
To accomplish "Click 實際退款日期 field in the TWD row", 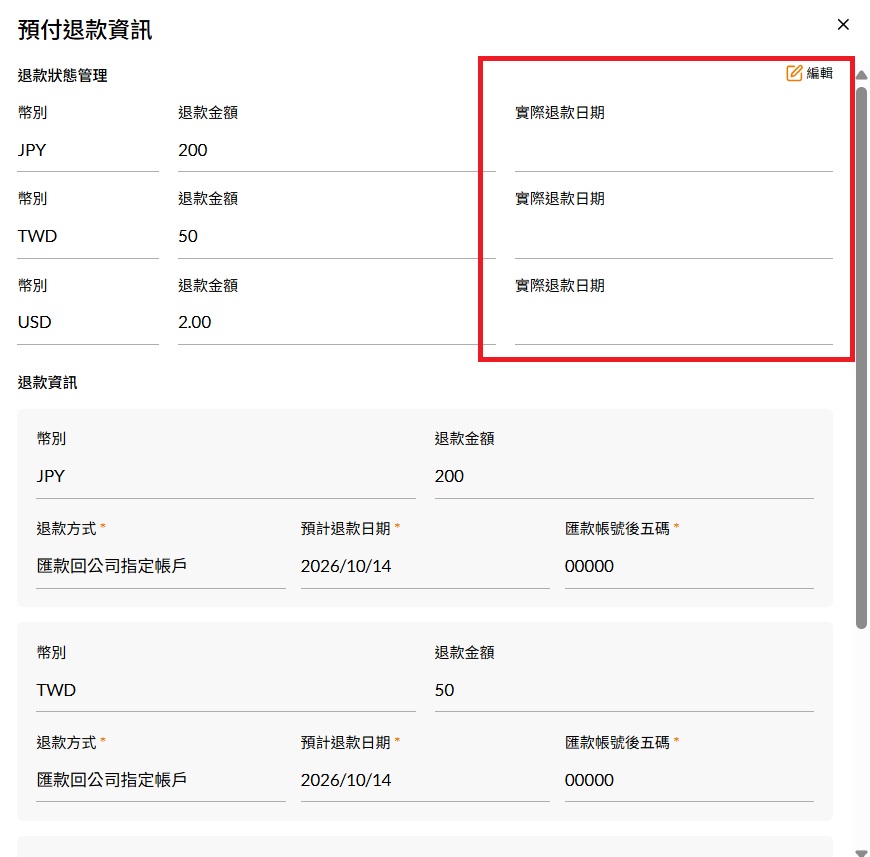I will click(674, 236).
